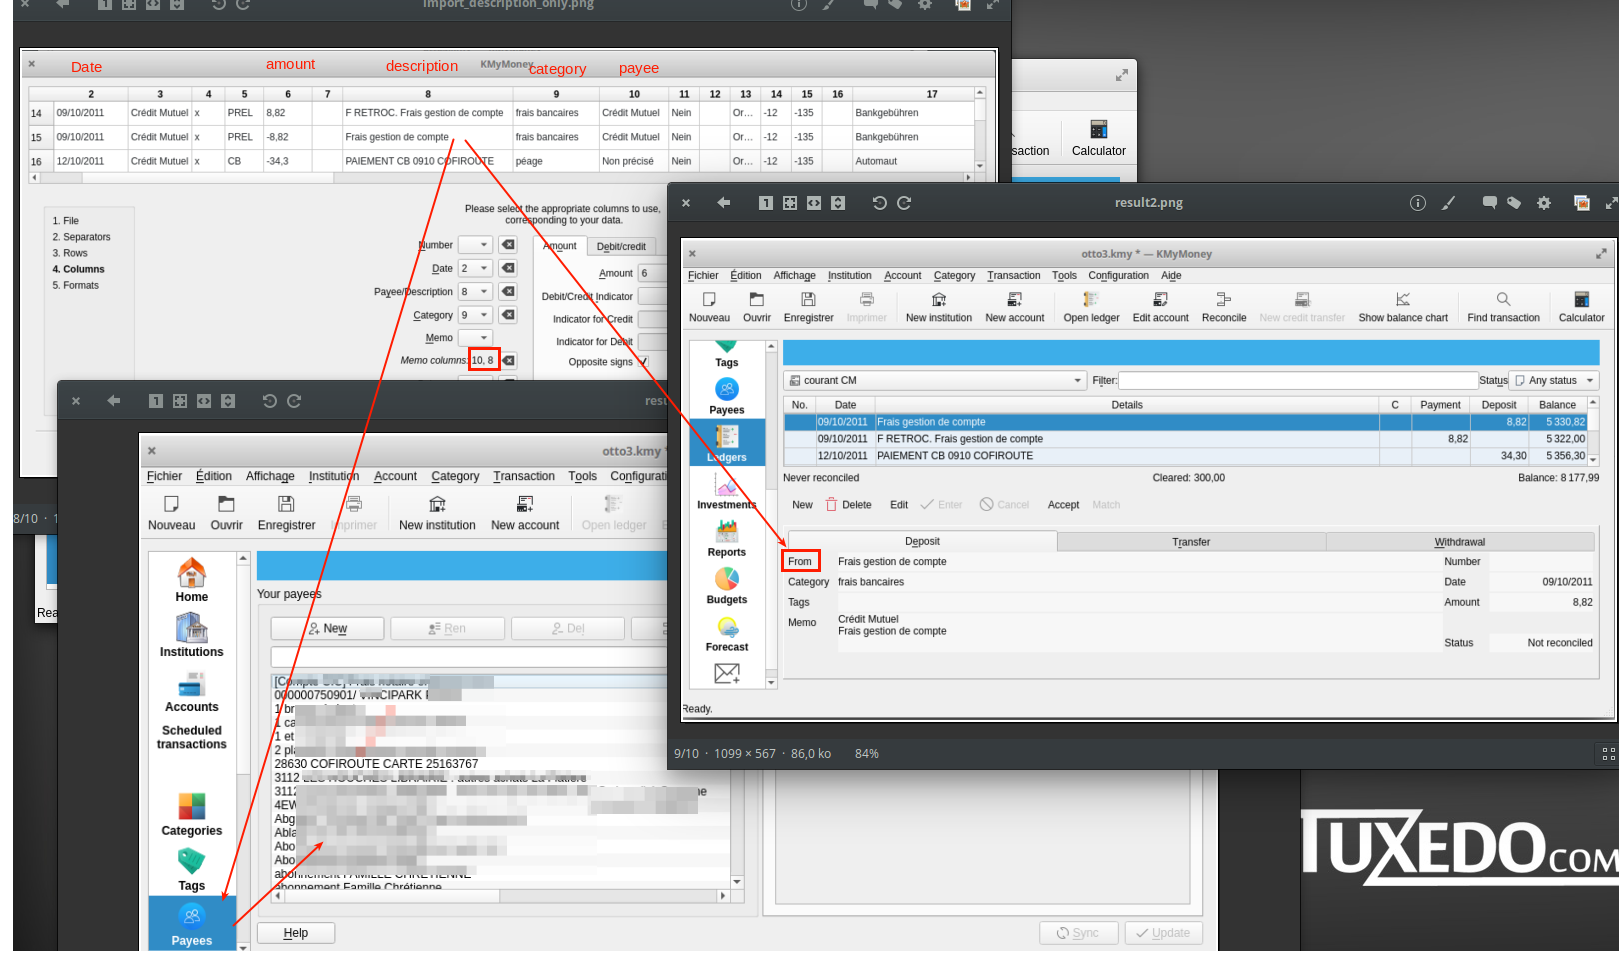
Task: Click payee list scrollbar down arrow
Action: pos(737,882)
